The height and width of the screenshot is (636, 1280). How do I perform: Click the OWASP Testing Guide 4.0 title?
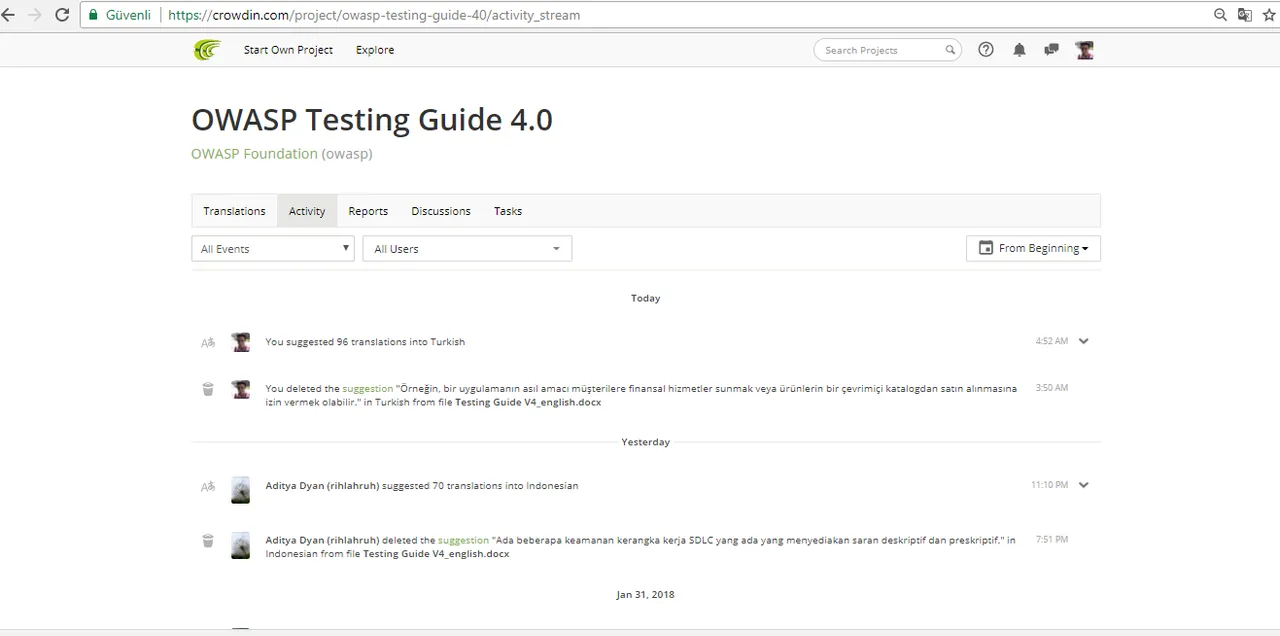click(372, 119)
